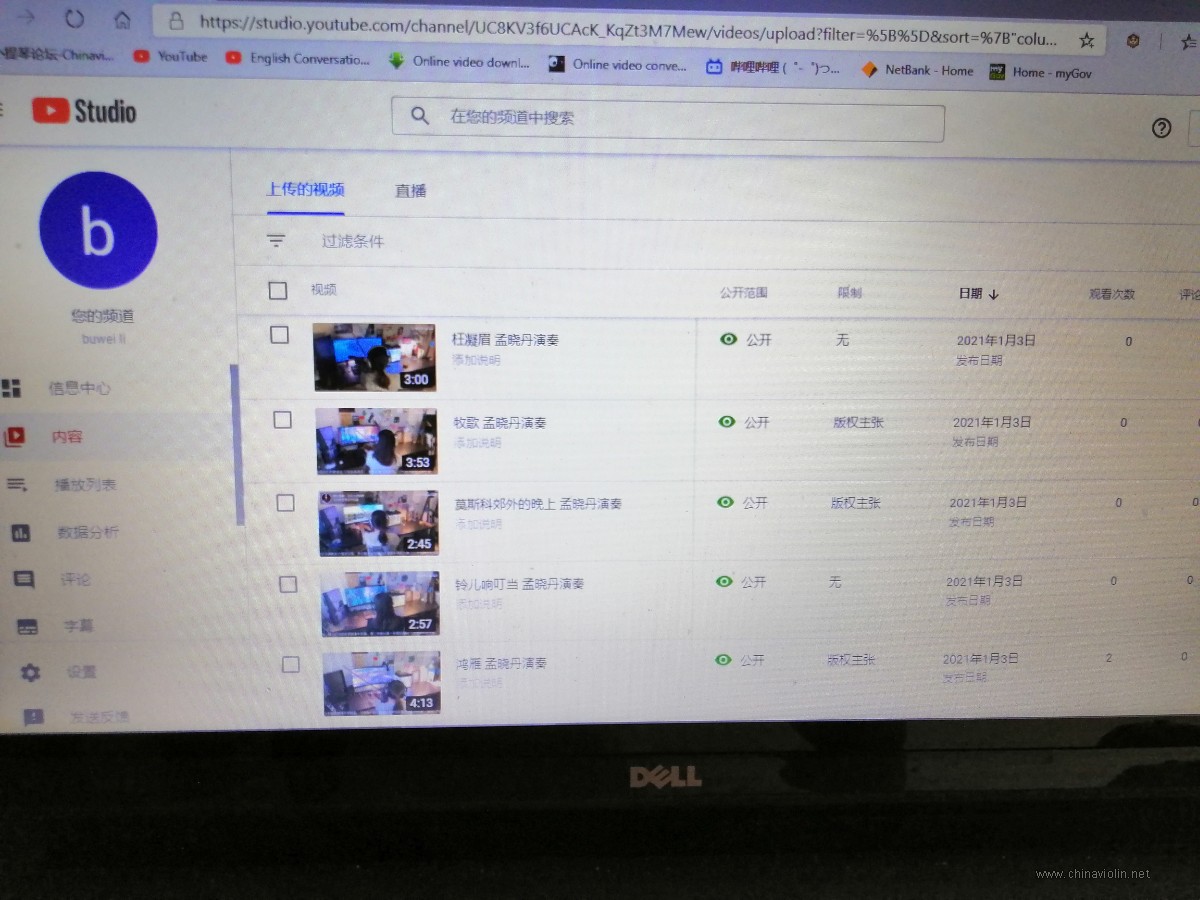Image resolution: width=1200 pixels, height=900 pixels.
Task: Click 添加说明 under 牧歌 title
Action: coord(478,442)
